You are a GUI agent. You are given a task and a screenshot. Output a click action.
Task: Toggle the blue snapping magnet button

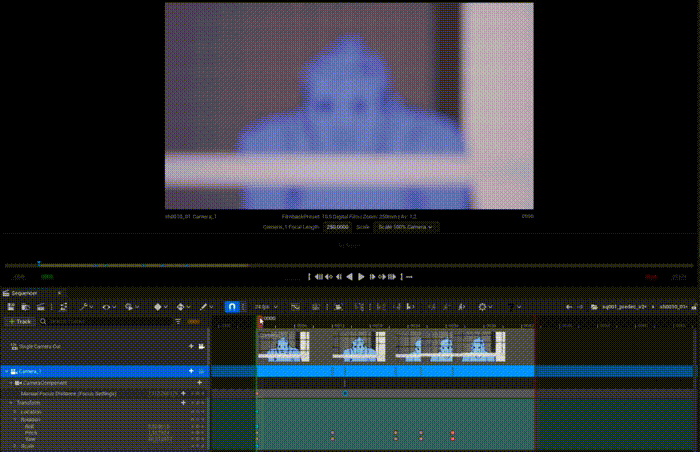pyautogui.click(x=232, y=307)
